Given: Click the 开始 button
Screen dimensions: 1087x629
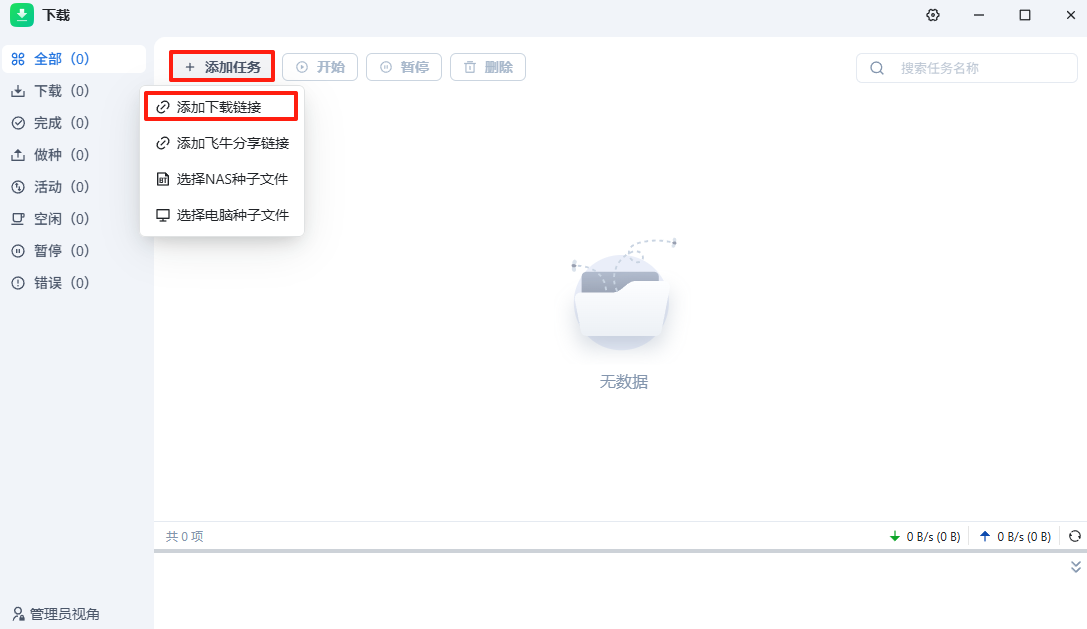Looking at the screenshot, I should click(320, 67).
